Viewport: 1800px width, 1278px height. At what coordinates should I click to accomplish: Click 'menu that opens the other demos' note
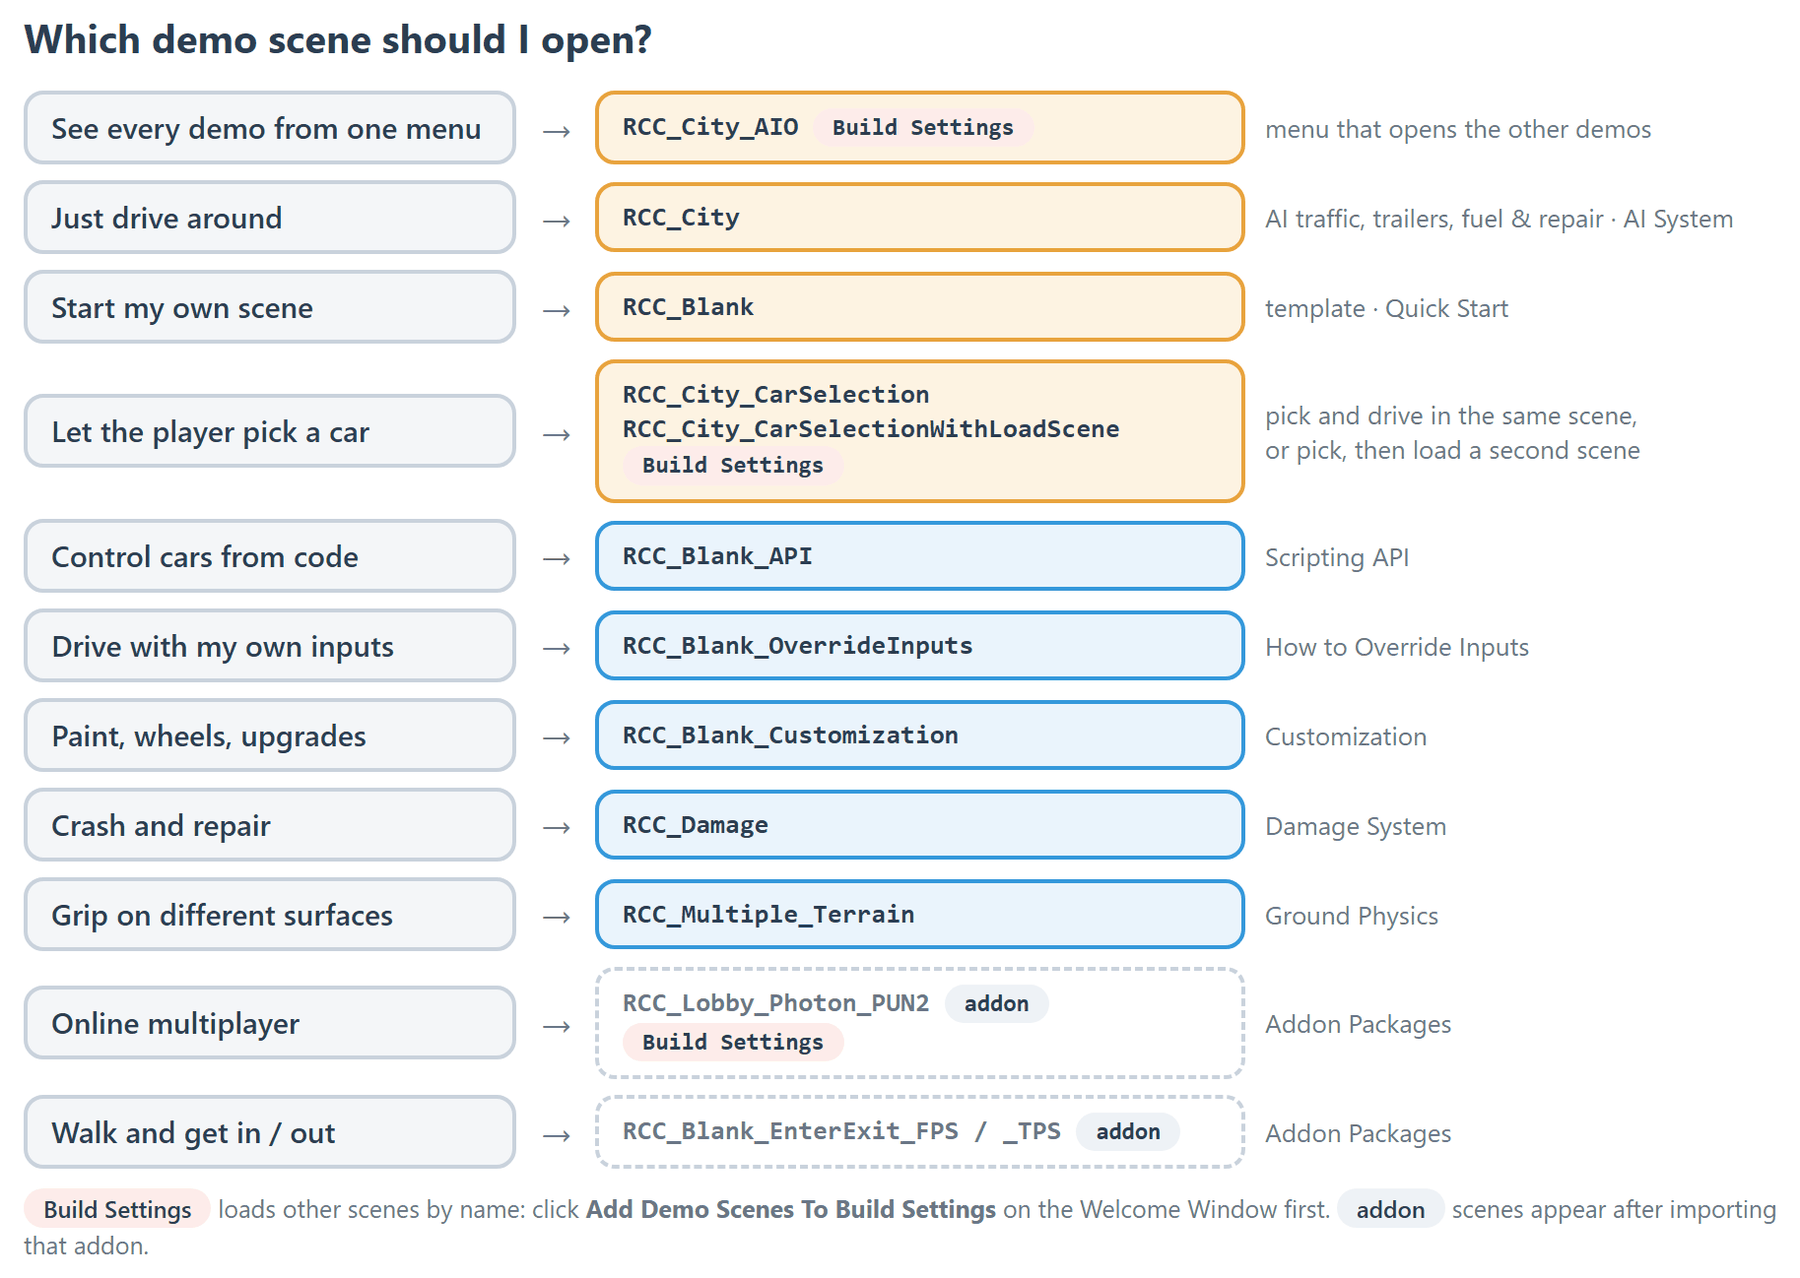coord(1458,129)
